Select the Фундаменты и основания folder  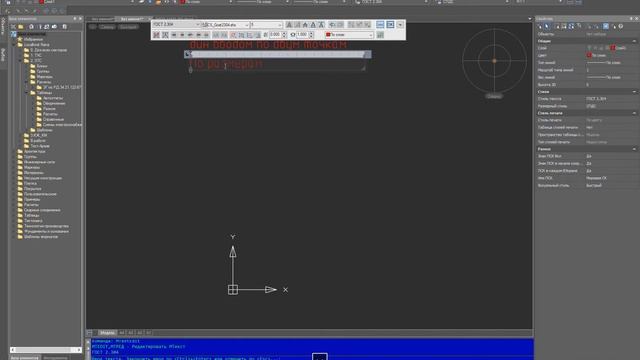pyautogui.click(x=43, y=231)
